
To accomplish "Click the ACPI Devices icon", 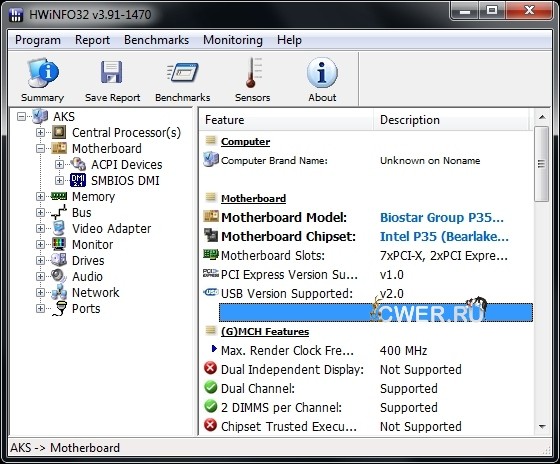I will (x=78, y=164).
